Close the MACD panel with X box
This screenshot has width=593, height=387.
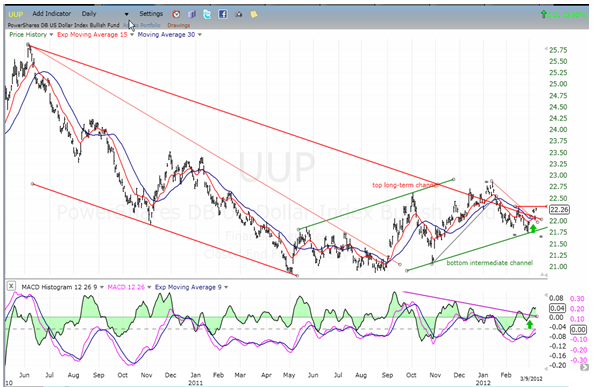point(11,286)
